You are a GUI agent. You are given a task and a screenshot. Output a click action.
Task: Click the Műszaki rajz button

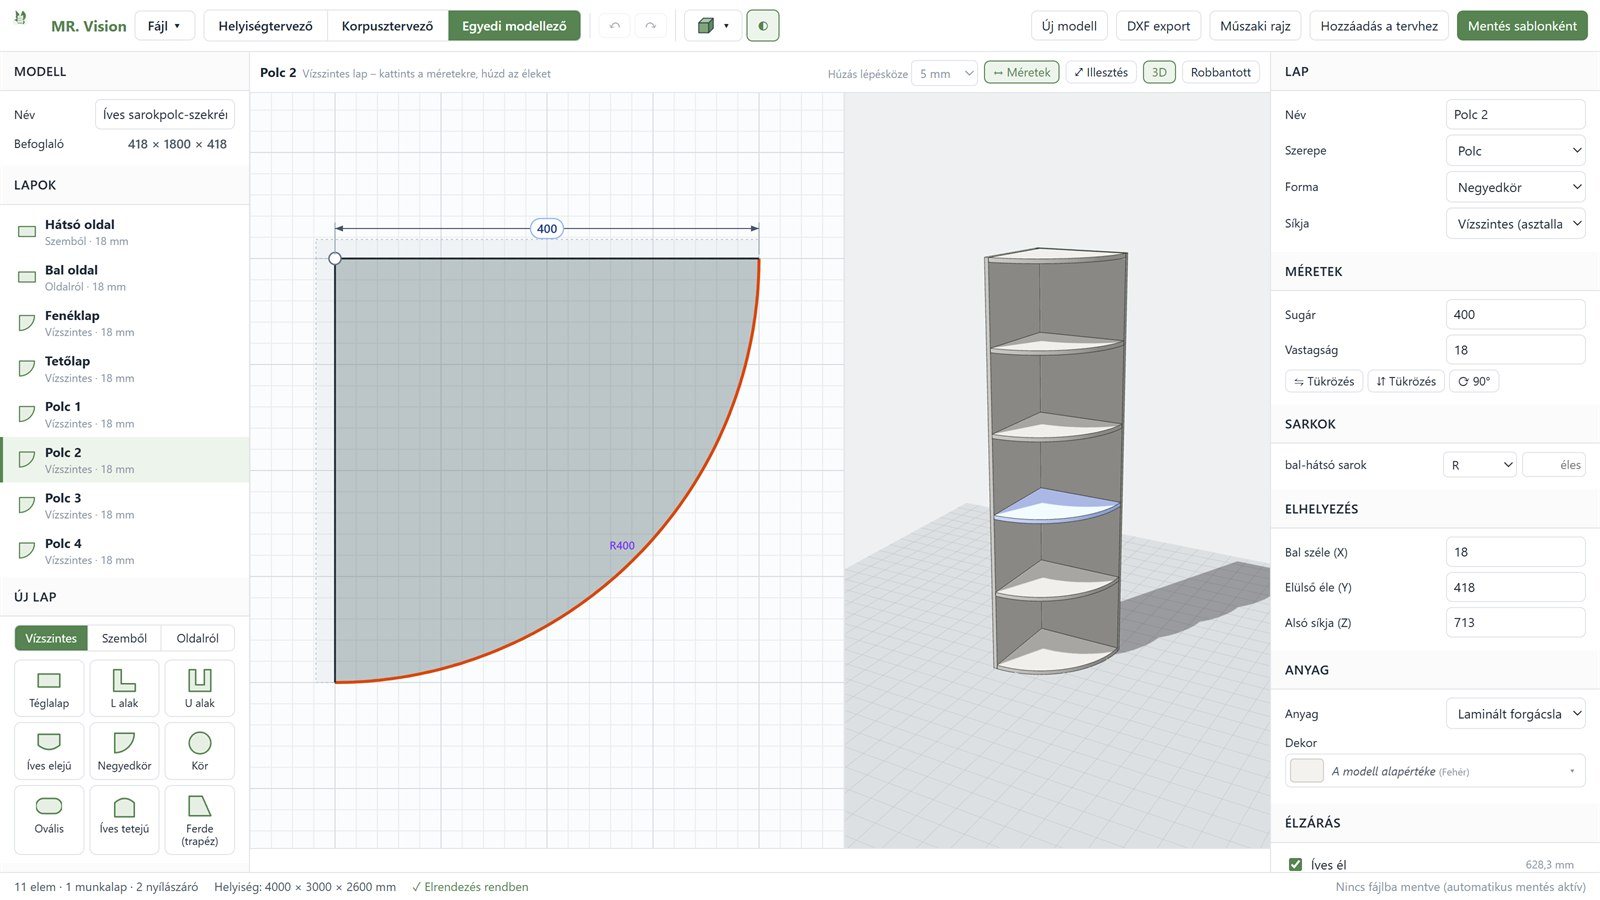click(x=1255, y=26)
